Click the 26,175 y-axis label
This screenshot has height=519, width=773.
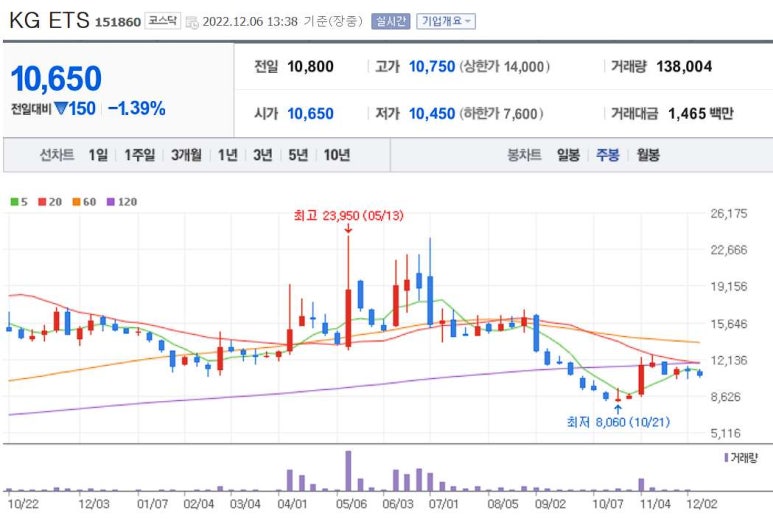(x=729, y=213)
